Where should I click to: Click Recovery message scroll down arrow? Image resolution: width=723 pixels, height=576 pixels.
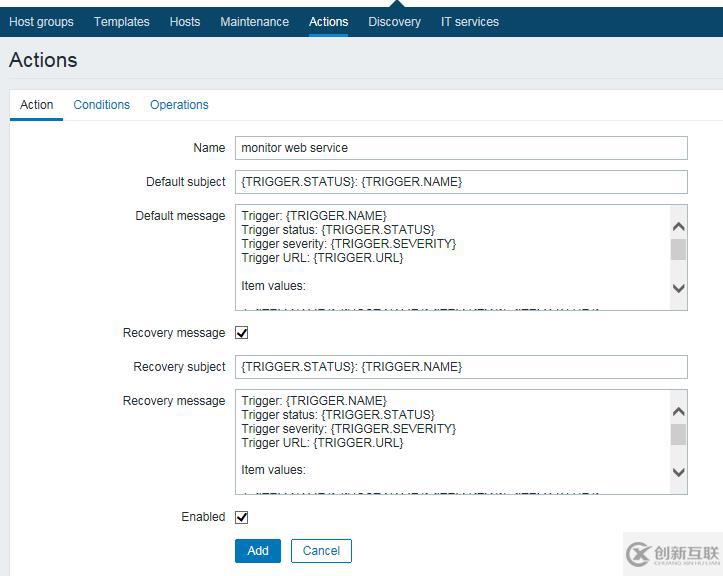pos(679,472)
